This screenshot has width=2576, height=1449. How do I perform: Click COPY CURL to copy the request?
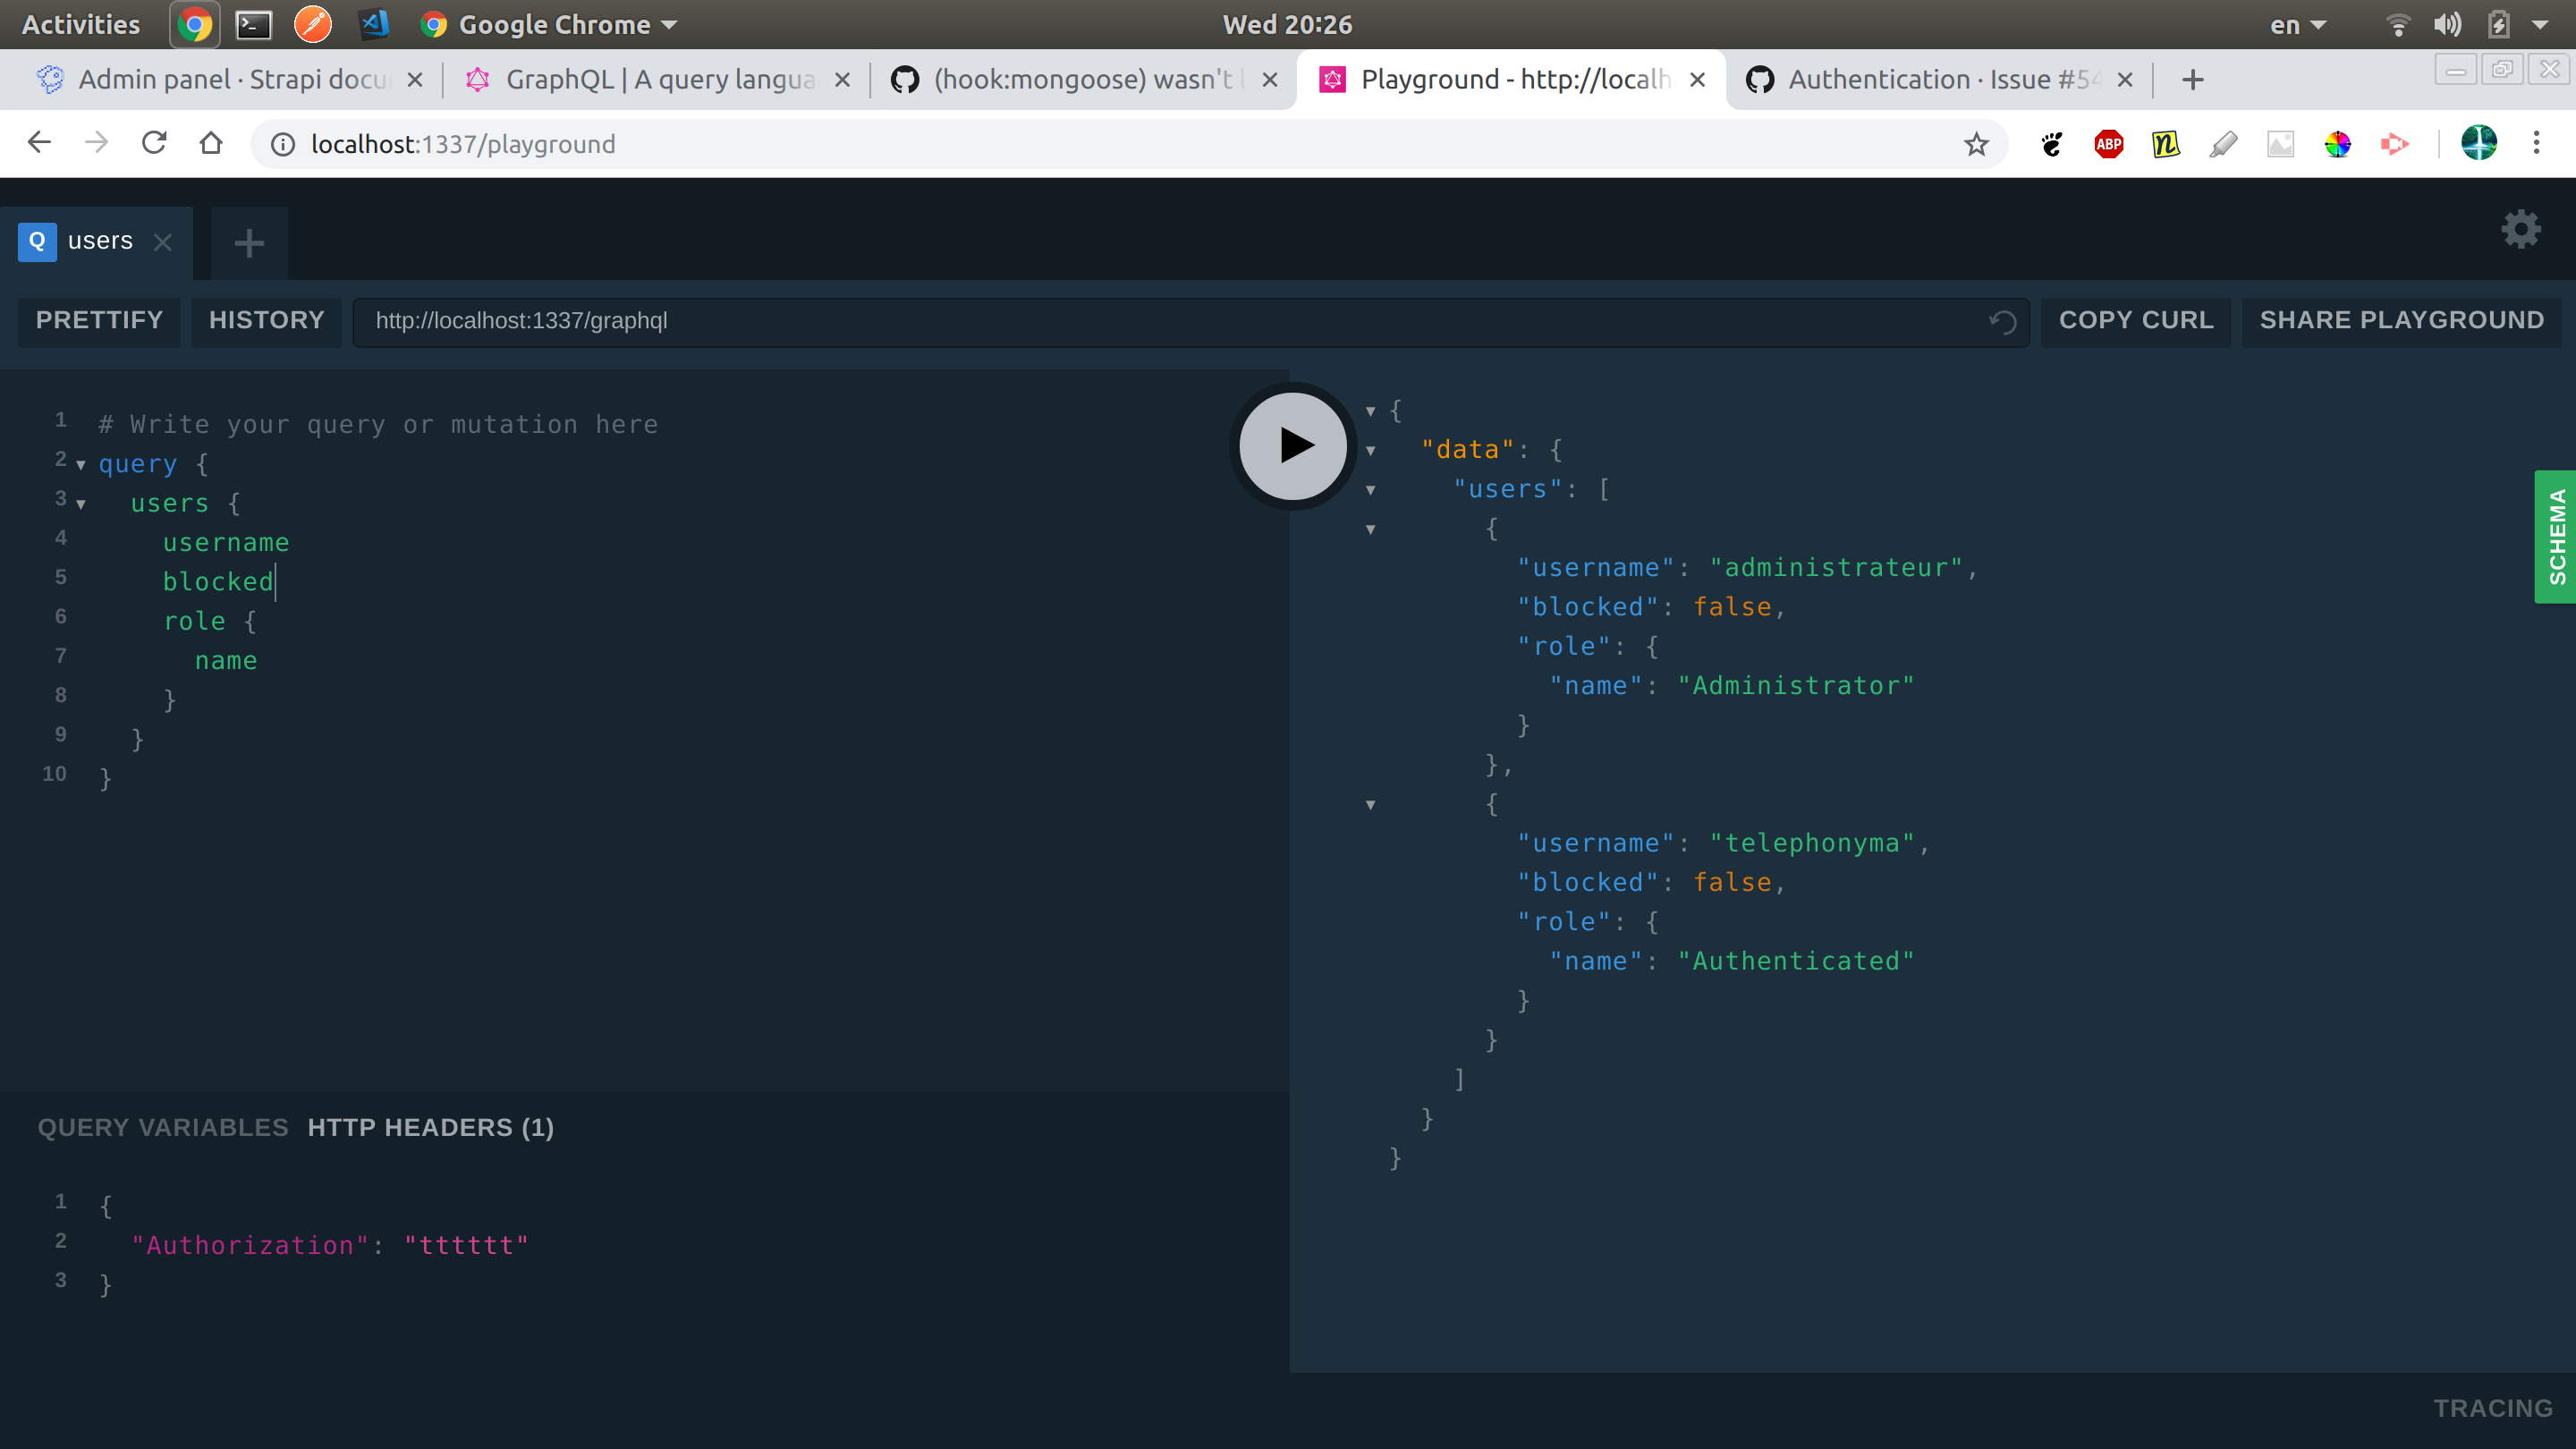[2134, 321]
